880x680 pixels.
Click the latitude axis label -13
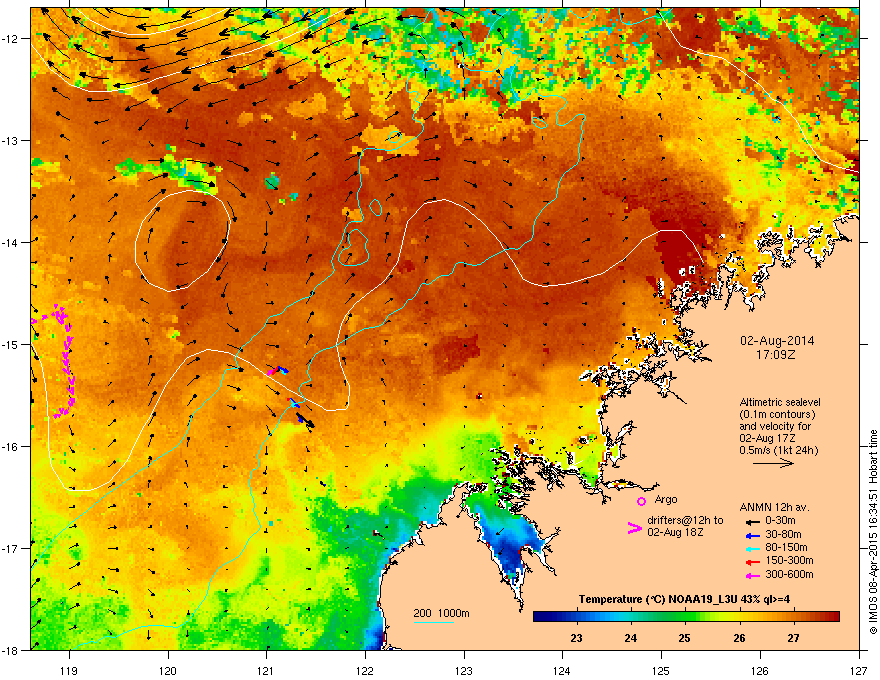(11, 140)
